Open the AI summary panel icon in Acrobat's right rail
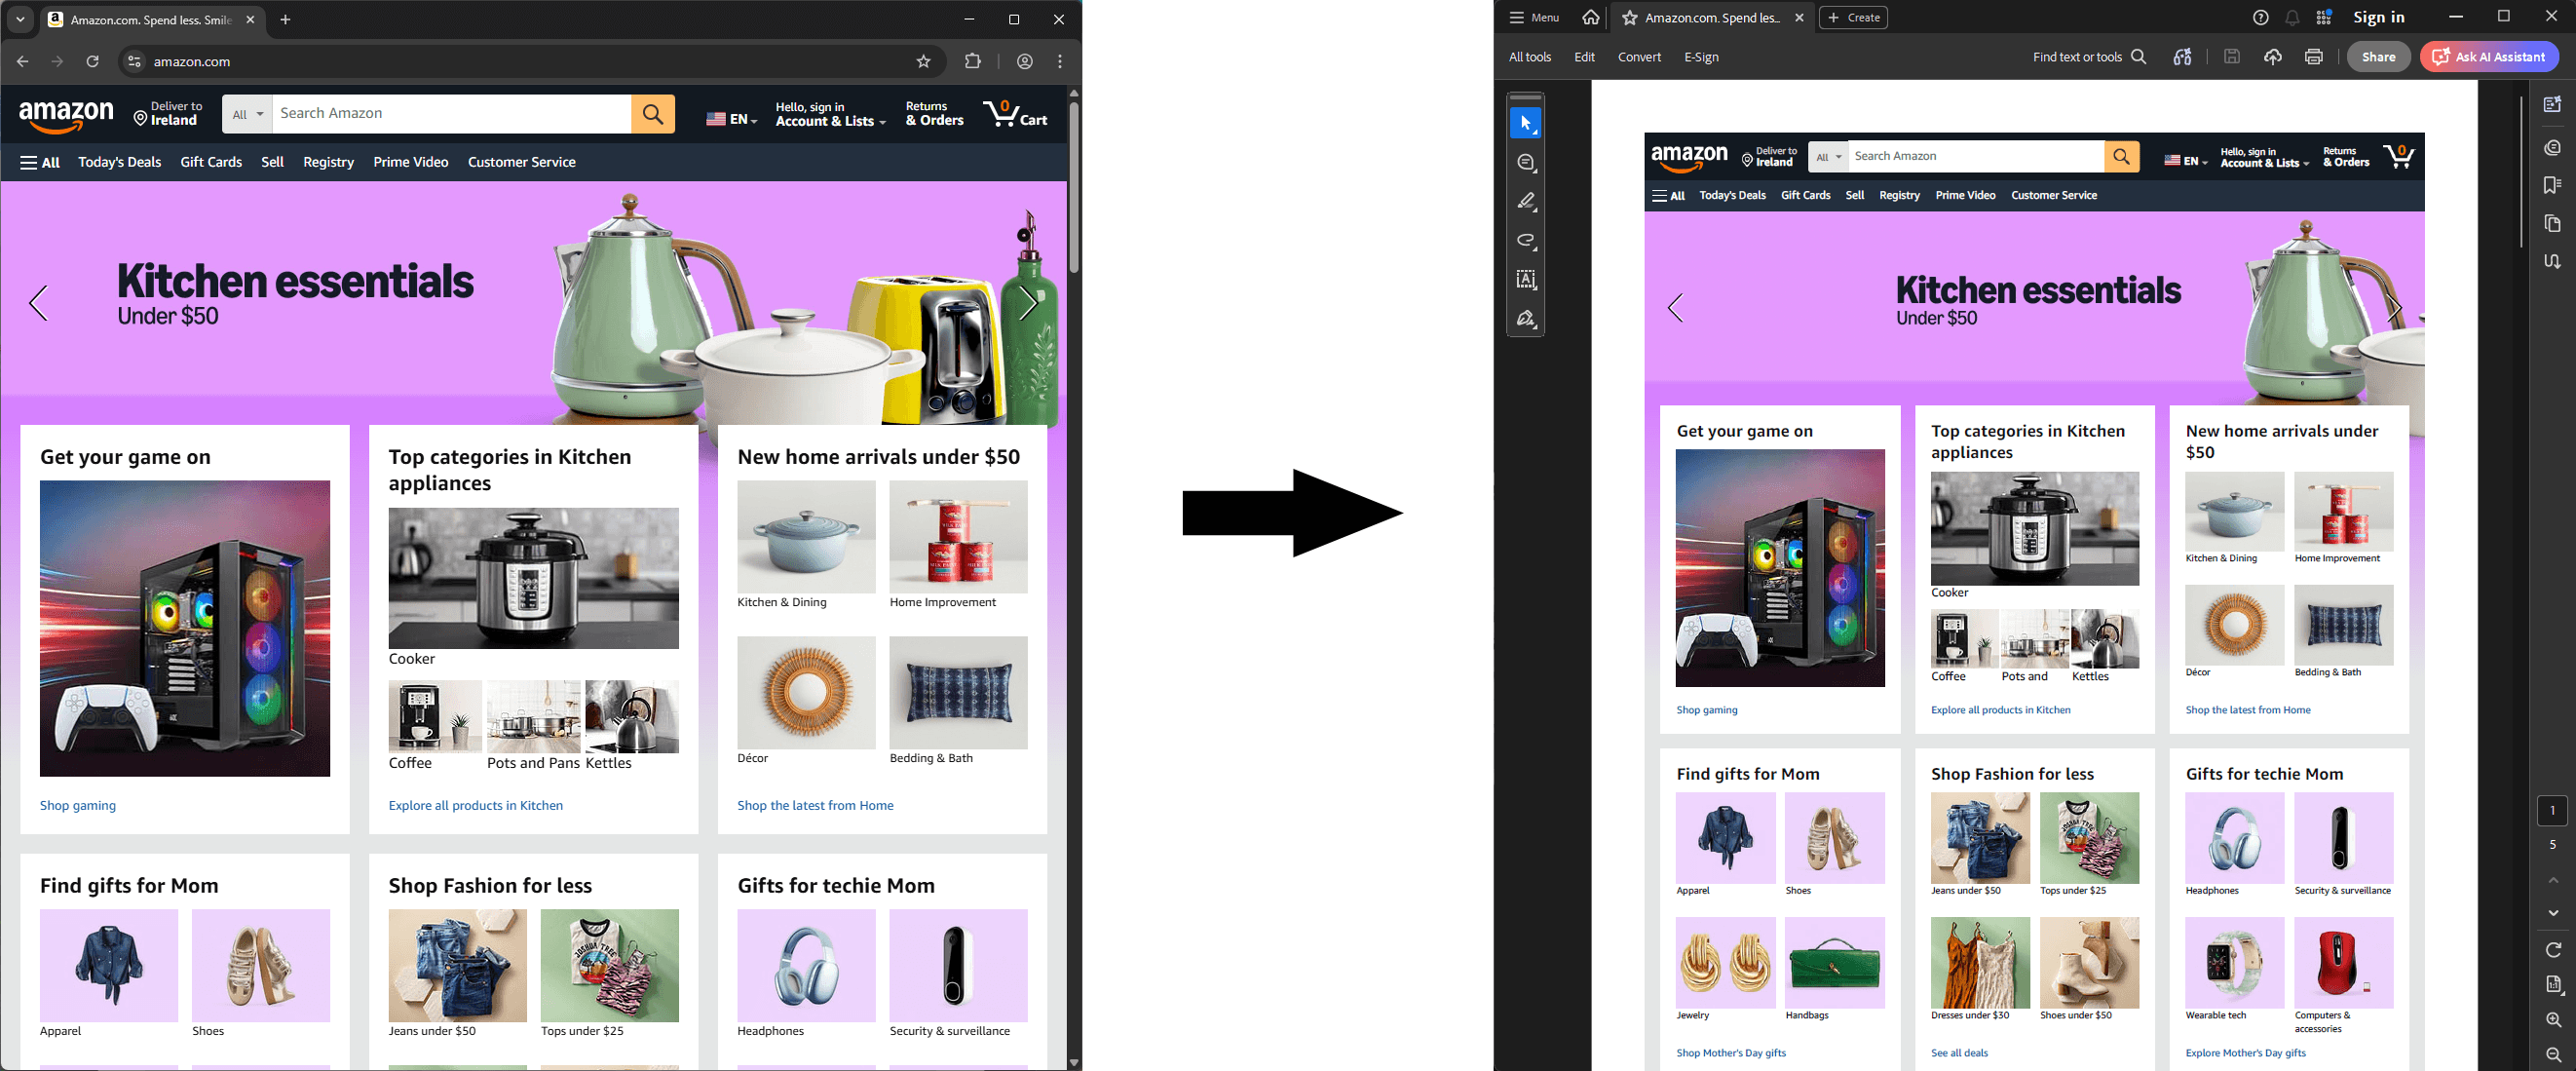Image resolution: width=2576 pixels, height=1071 pixels. (x=2552, y=104)
